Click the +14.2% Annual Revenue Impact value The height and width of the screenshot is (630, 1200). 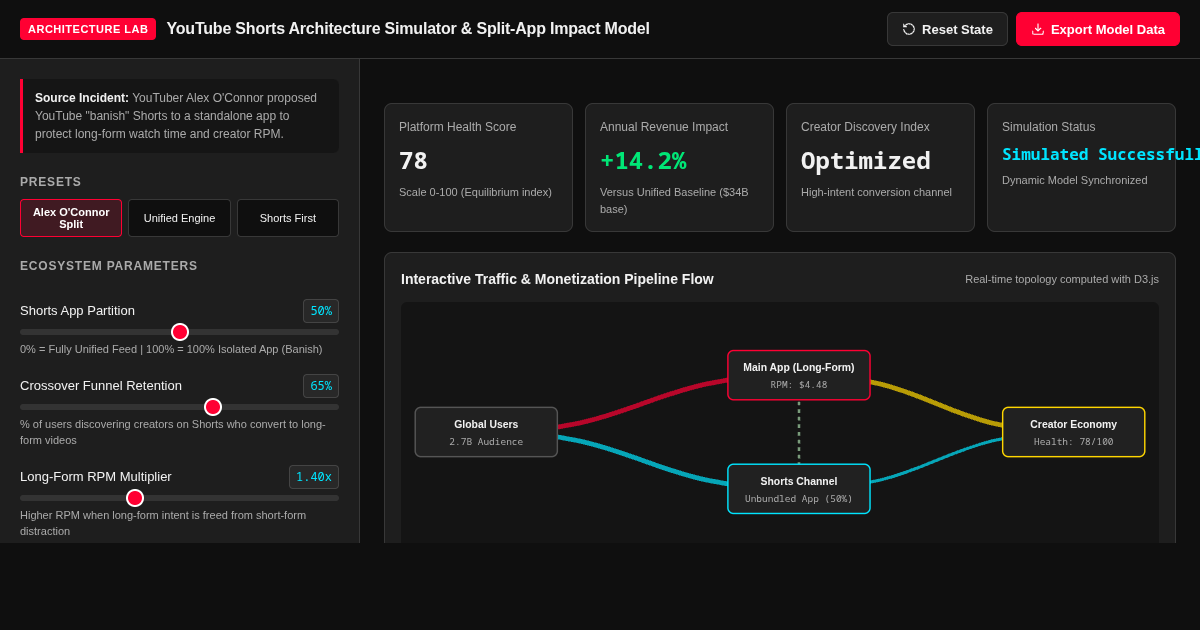click(643, 161)
